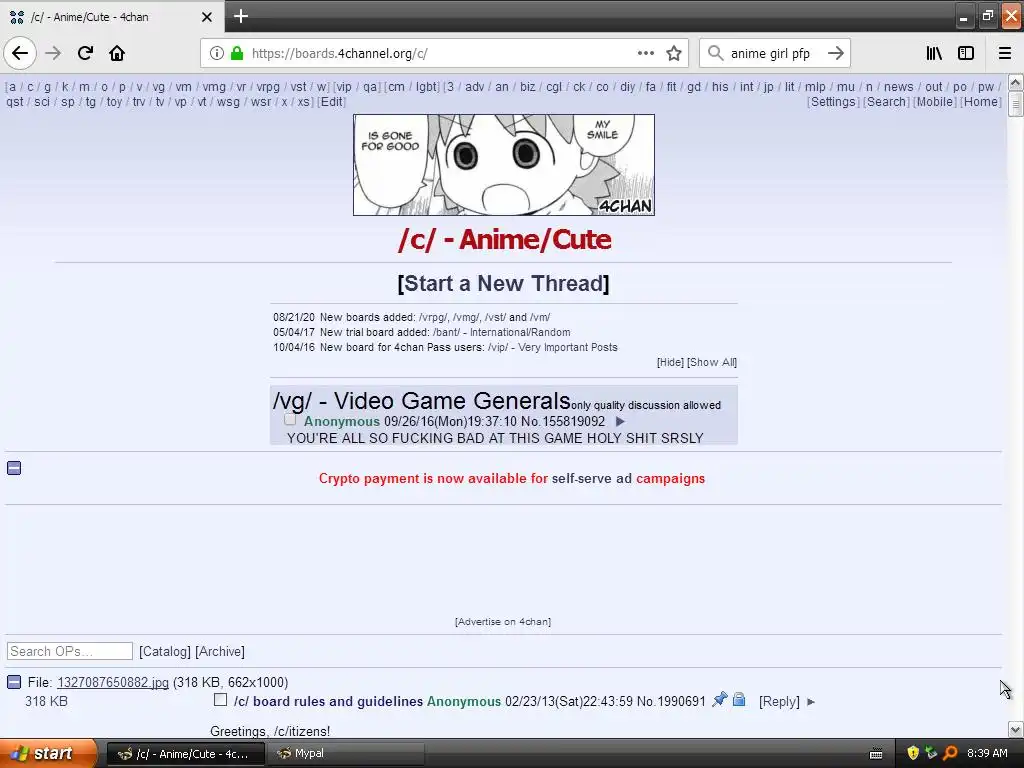
Task: Go to the news board link
Action: [x=899, y=87]
